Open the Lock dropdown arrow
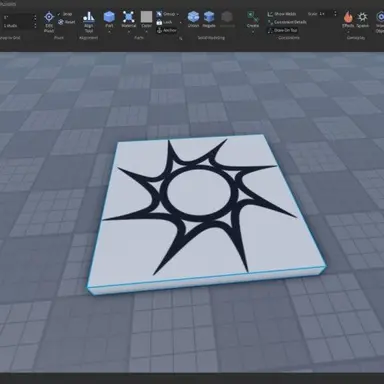The width and height of the screenshot is (384, 384). click(181, 22)
